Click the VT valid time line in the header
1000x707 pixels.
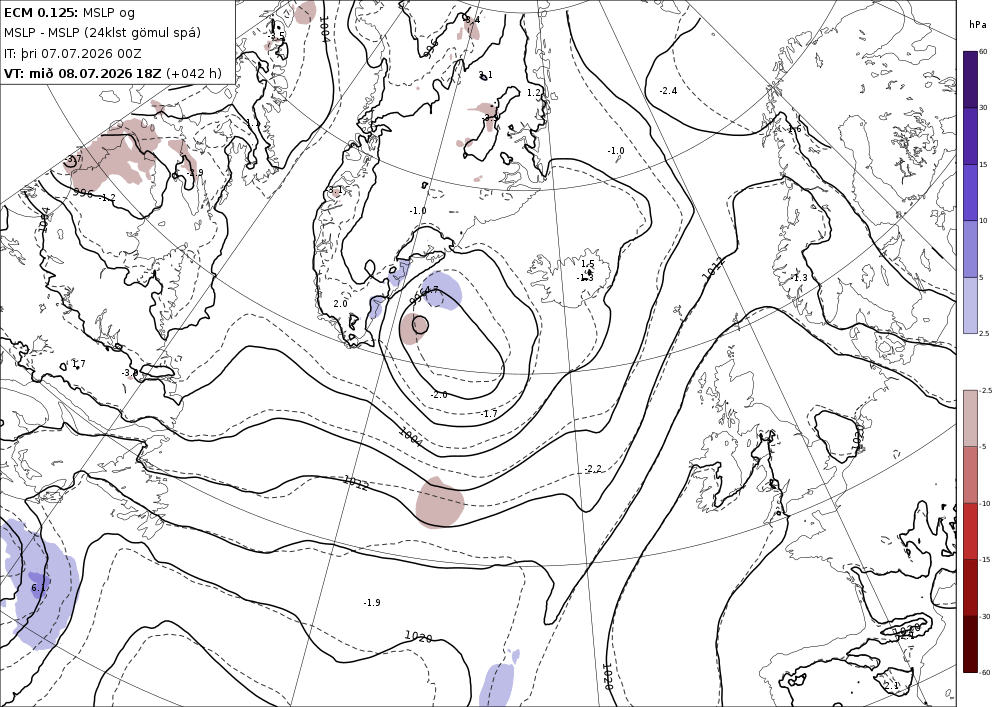(113, 73)
